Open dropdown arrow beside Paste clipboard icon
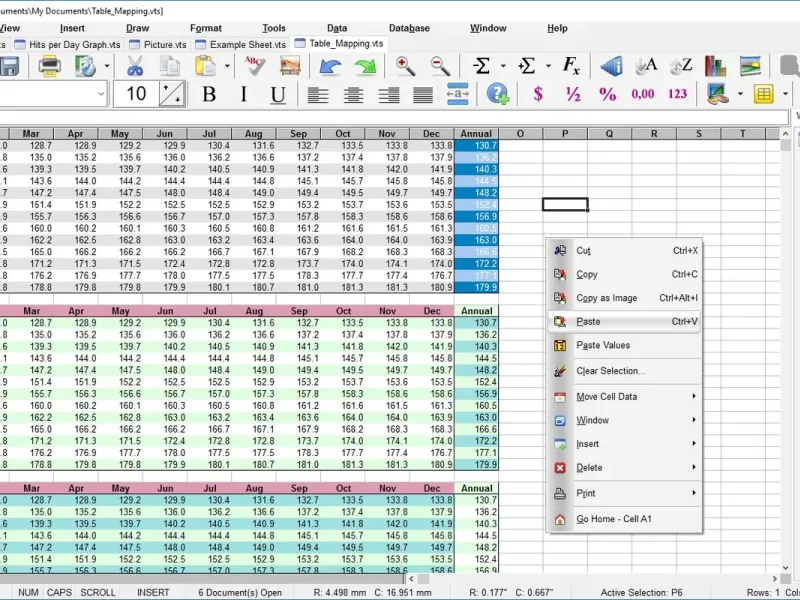This screenshot has height=600, width=800. click(x=227, y=66)
